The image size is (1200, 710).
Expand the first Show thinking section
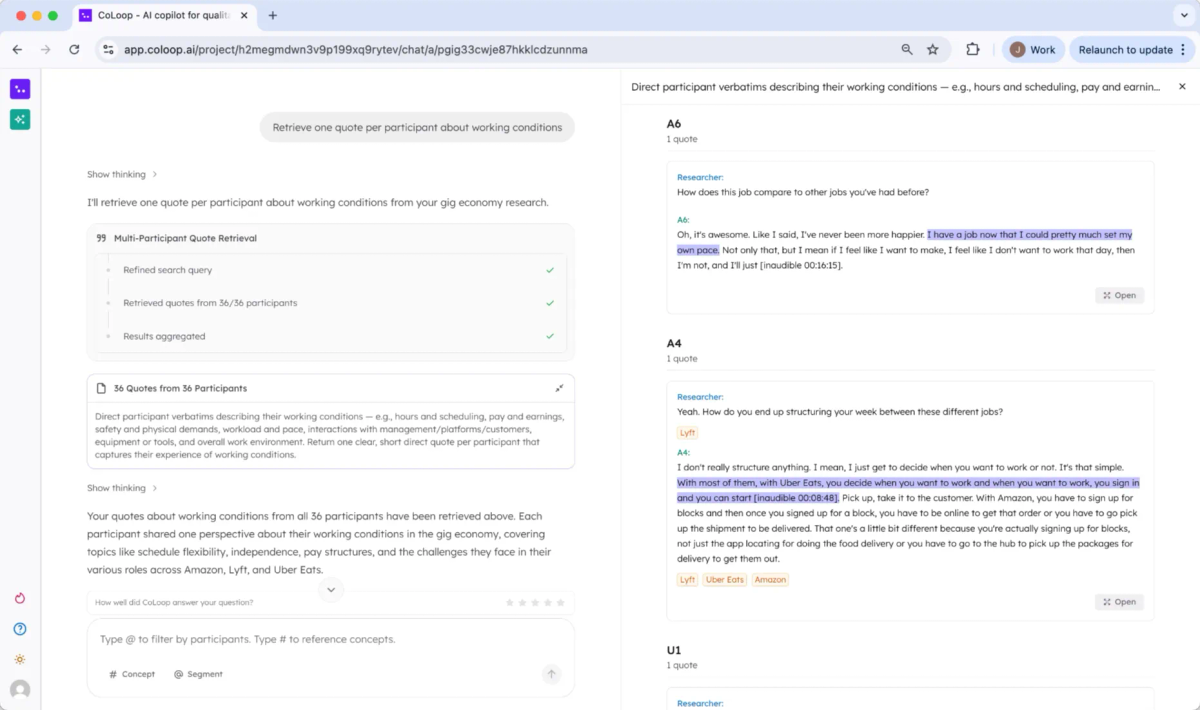(122, 174)
